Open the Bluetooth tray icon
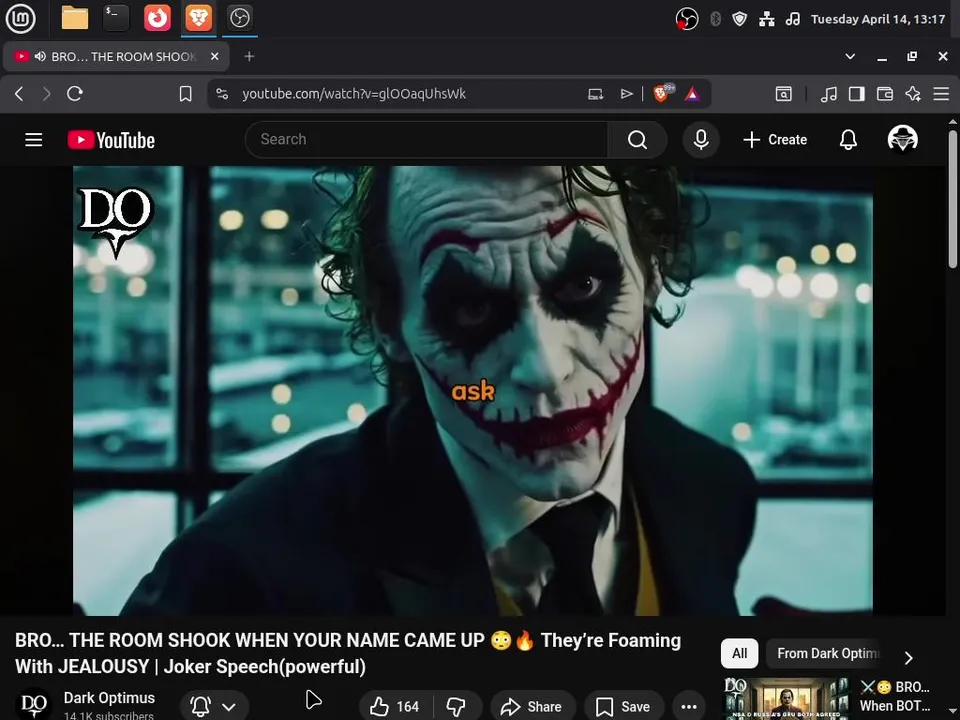The image size is (960, 720). pos(715,19)
